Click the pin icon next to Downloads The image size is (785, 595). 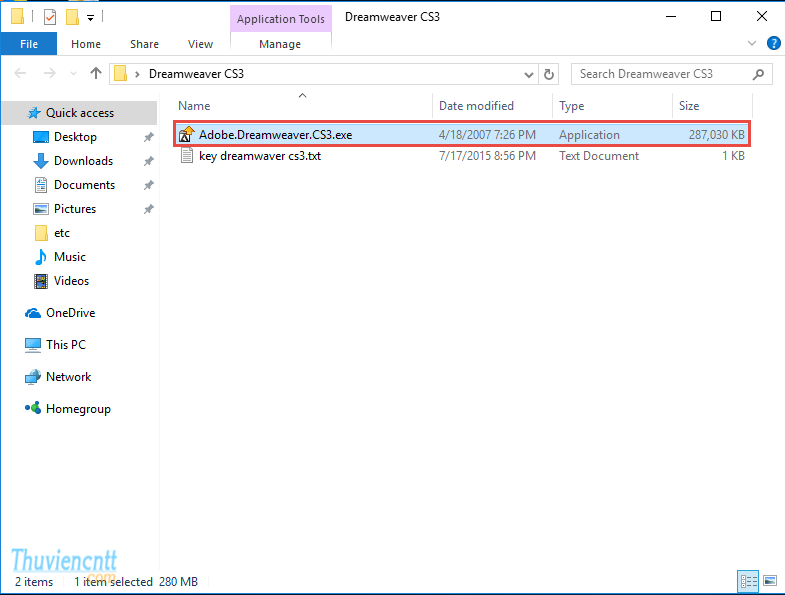(148, 161)
